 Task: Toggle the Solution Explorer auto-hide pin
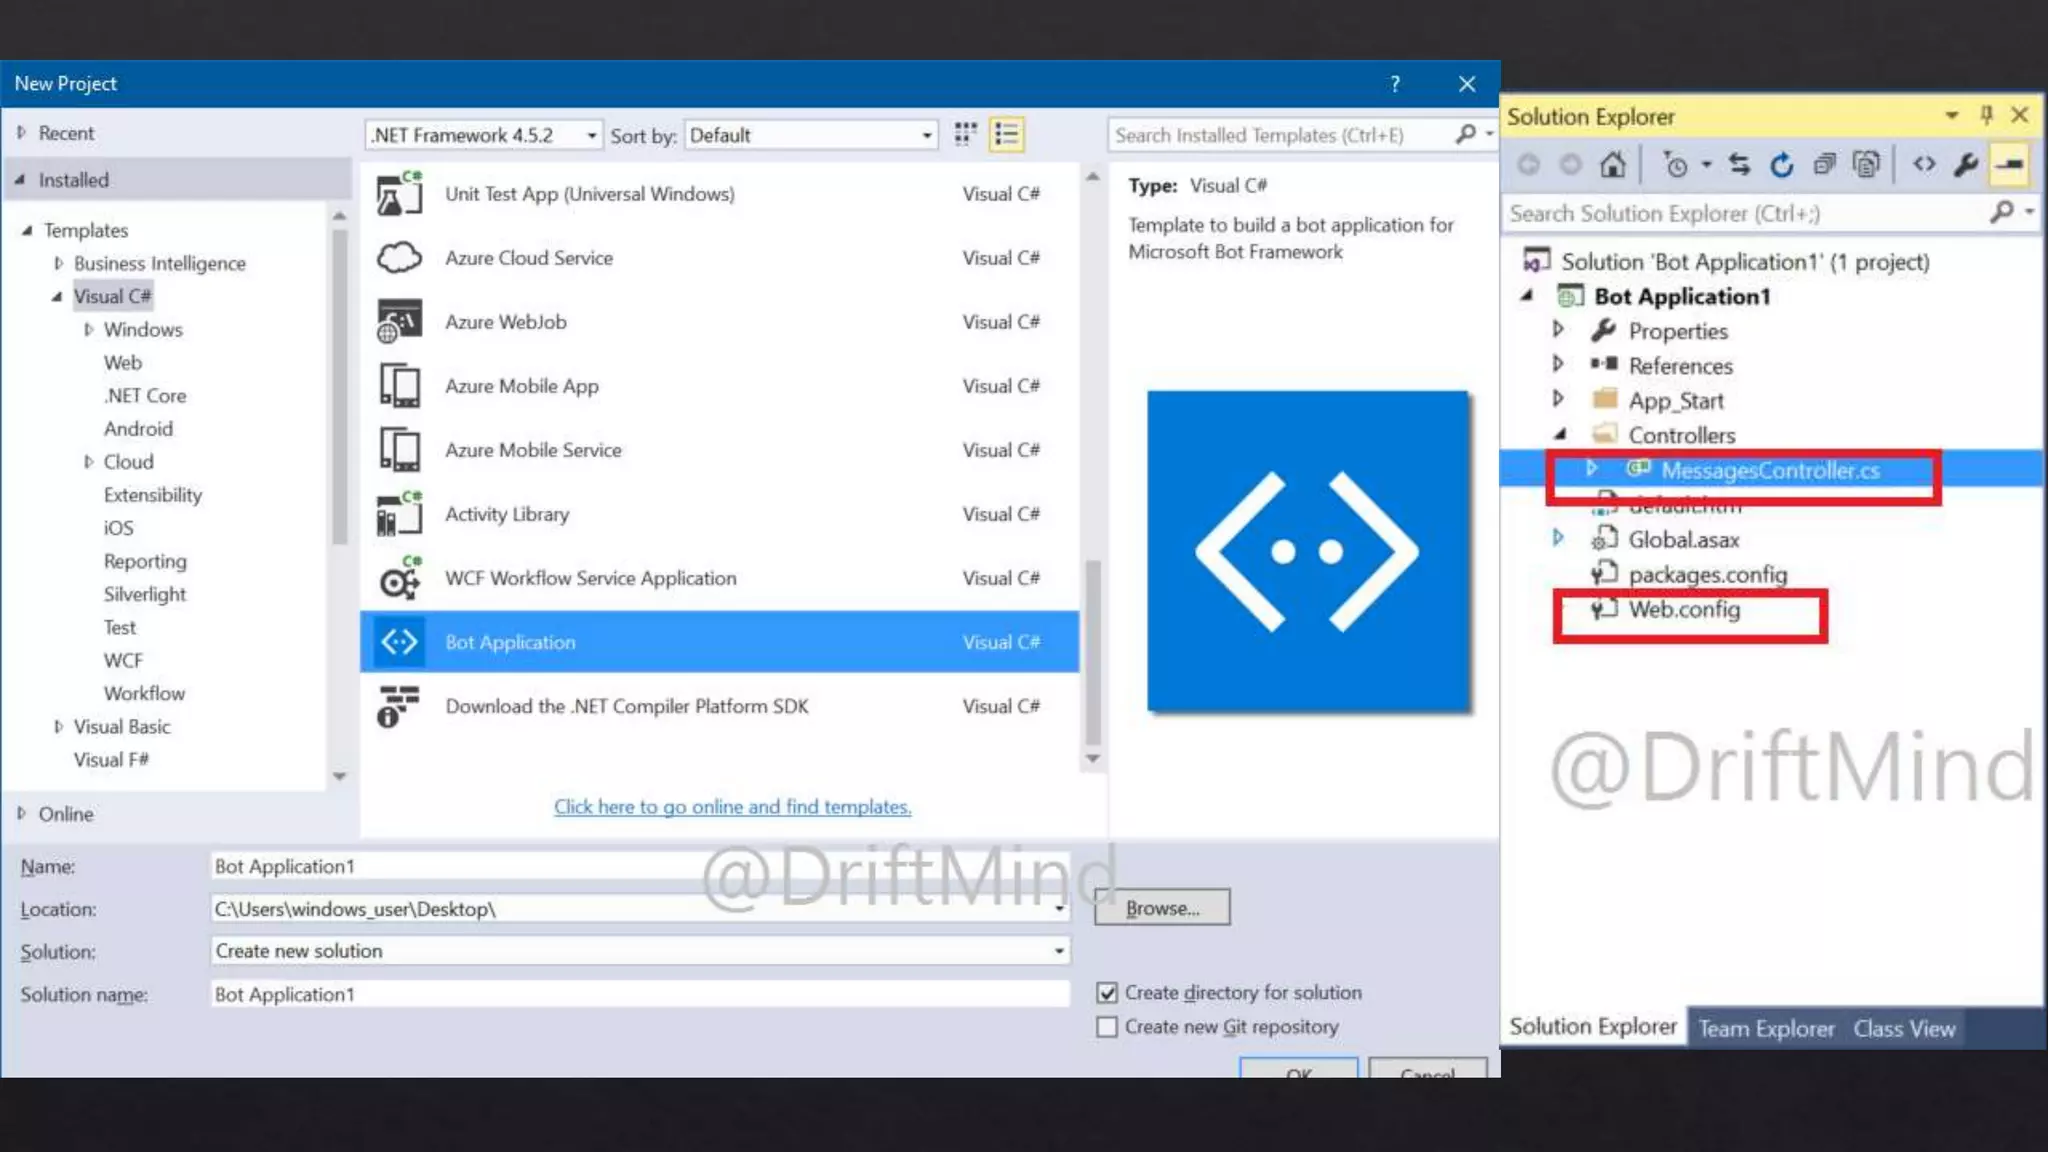pyautogui.click(x=1986, y=116)
